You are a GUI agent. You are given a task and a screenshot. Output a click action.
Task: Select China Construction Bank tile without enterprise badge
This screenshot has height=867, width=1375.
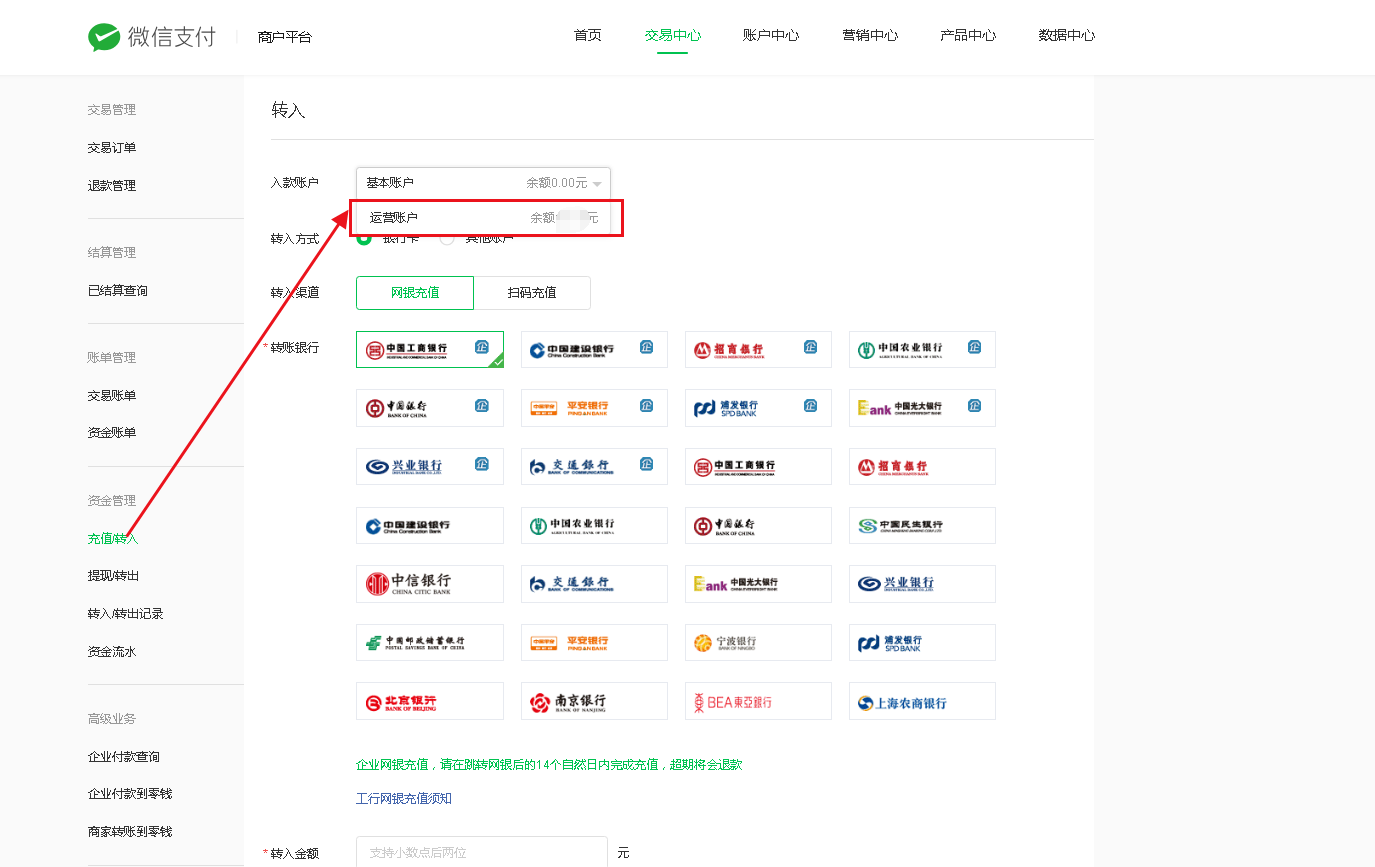coord(430,525)
